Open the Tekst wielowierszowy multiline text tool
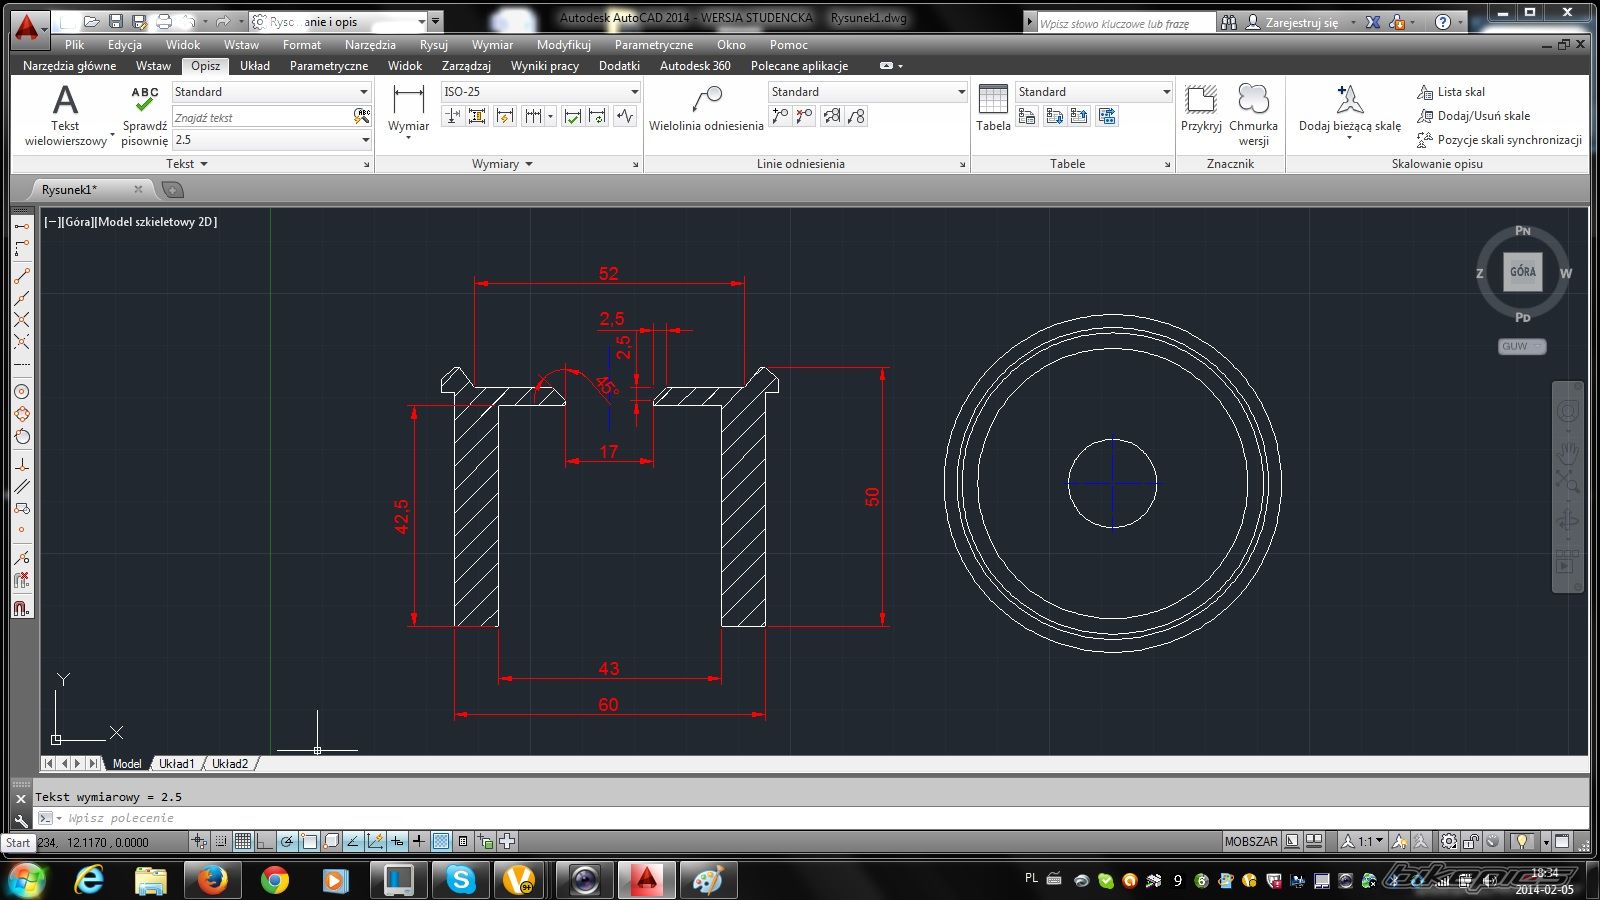 tap(65, 115)
